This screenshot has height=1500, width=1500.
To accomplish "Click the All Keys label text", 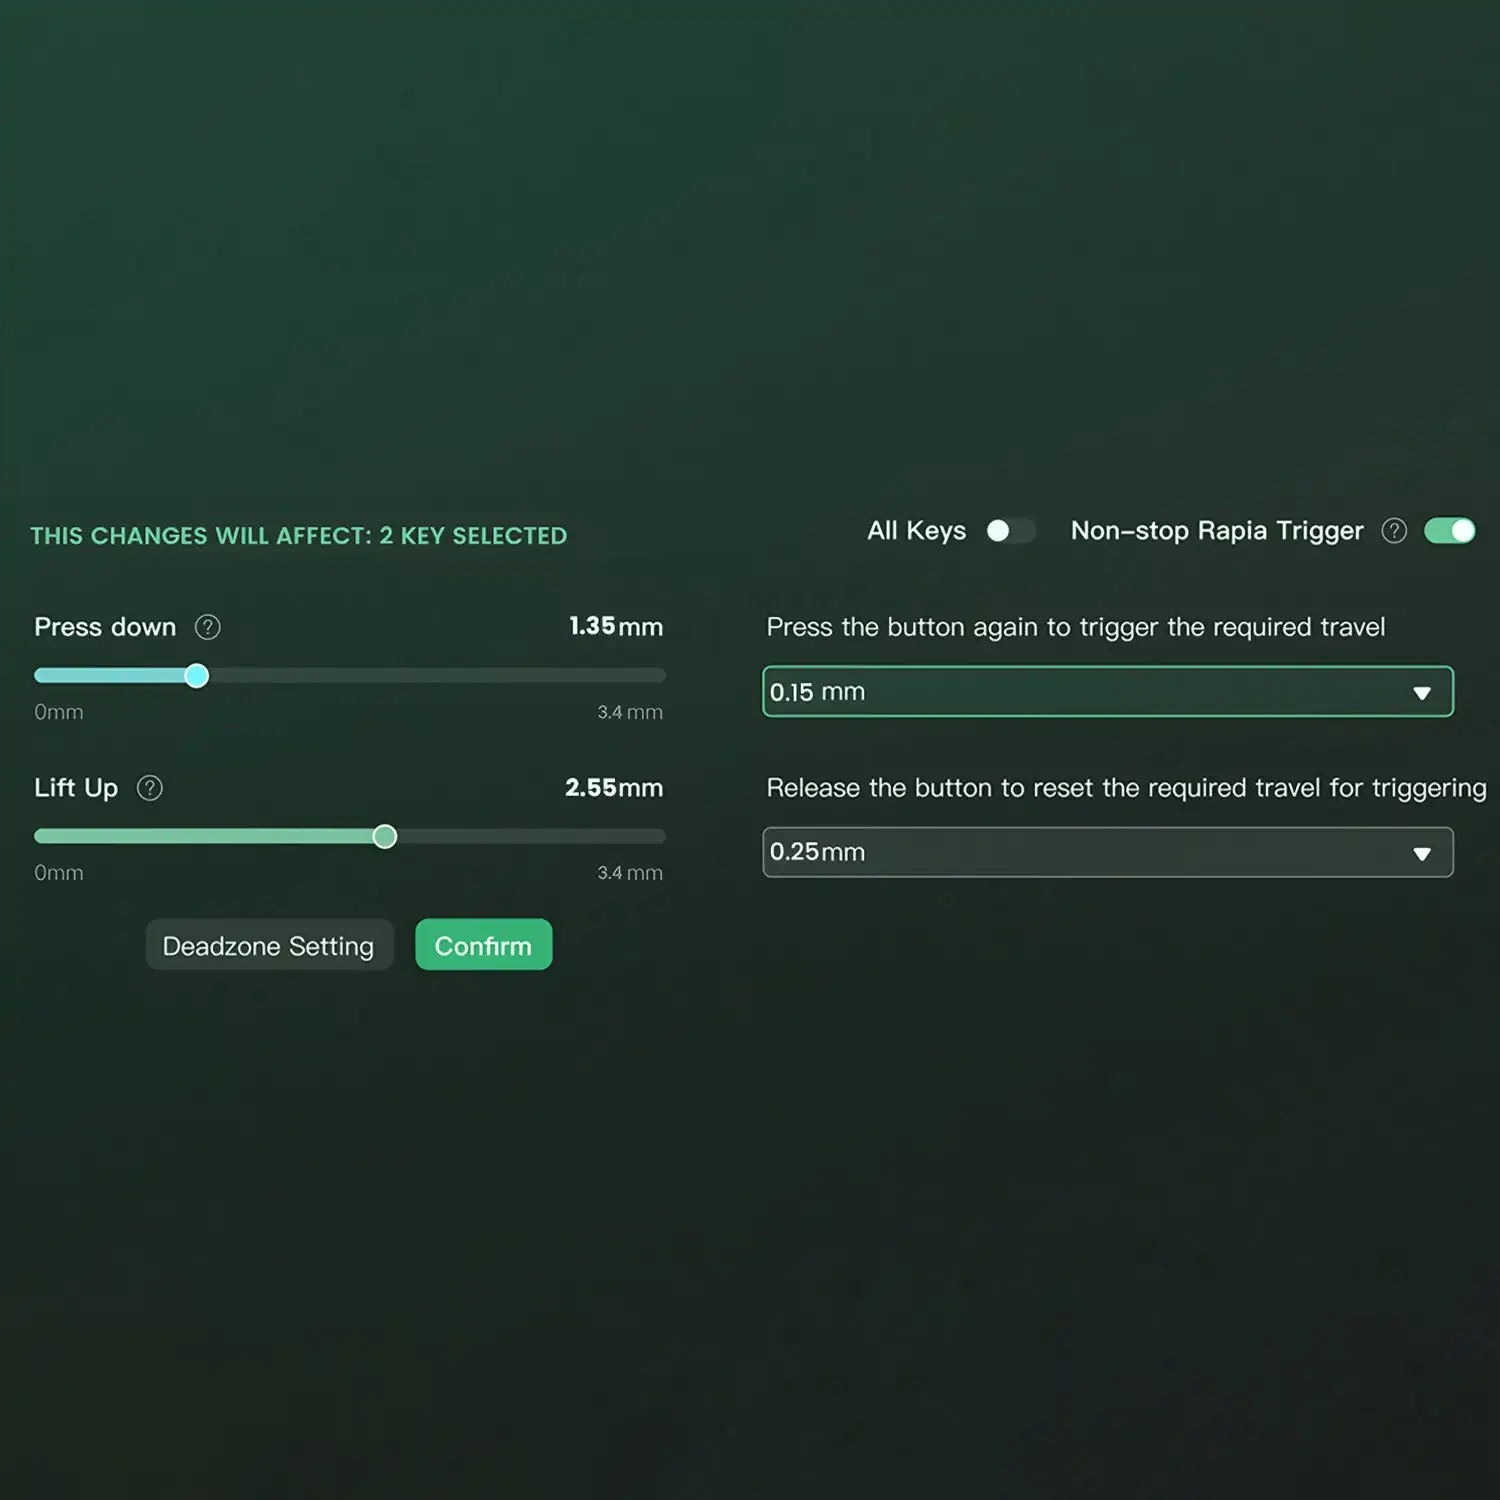I will tap(916, 531).
